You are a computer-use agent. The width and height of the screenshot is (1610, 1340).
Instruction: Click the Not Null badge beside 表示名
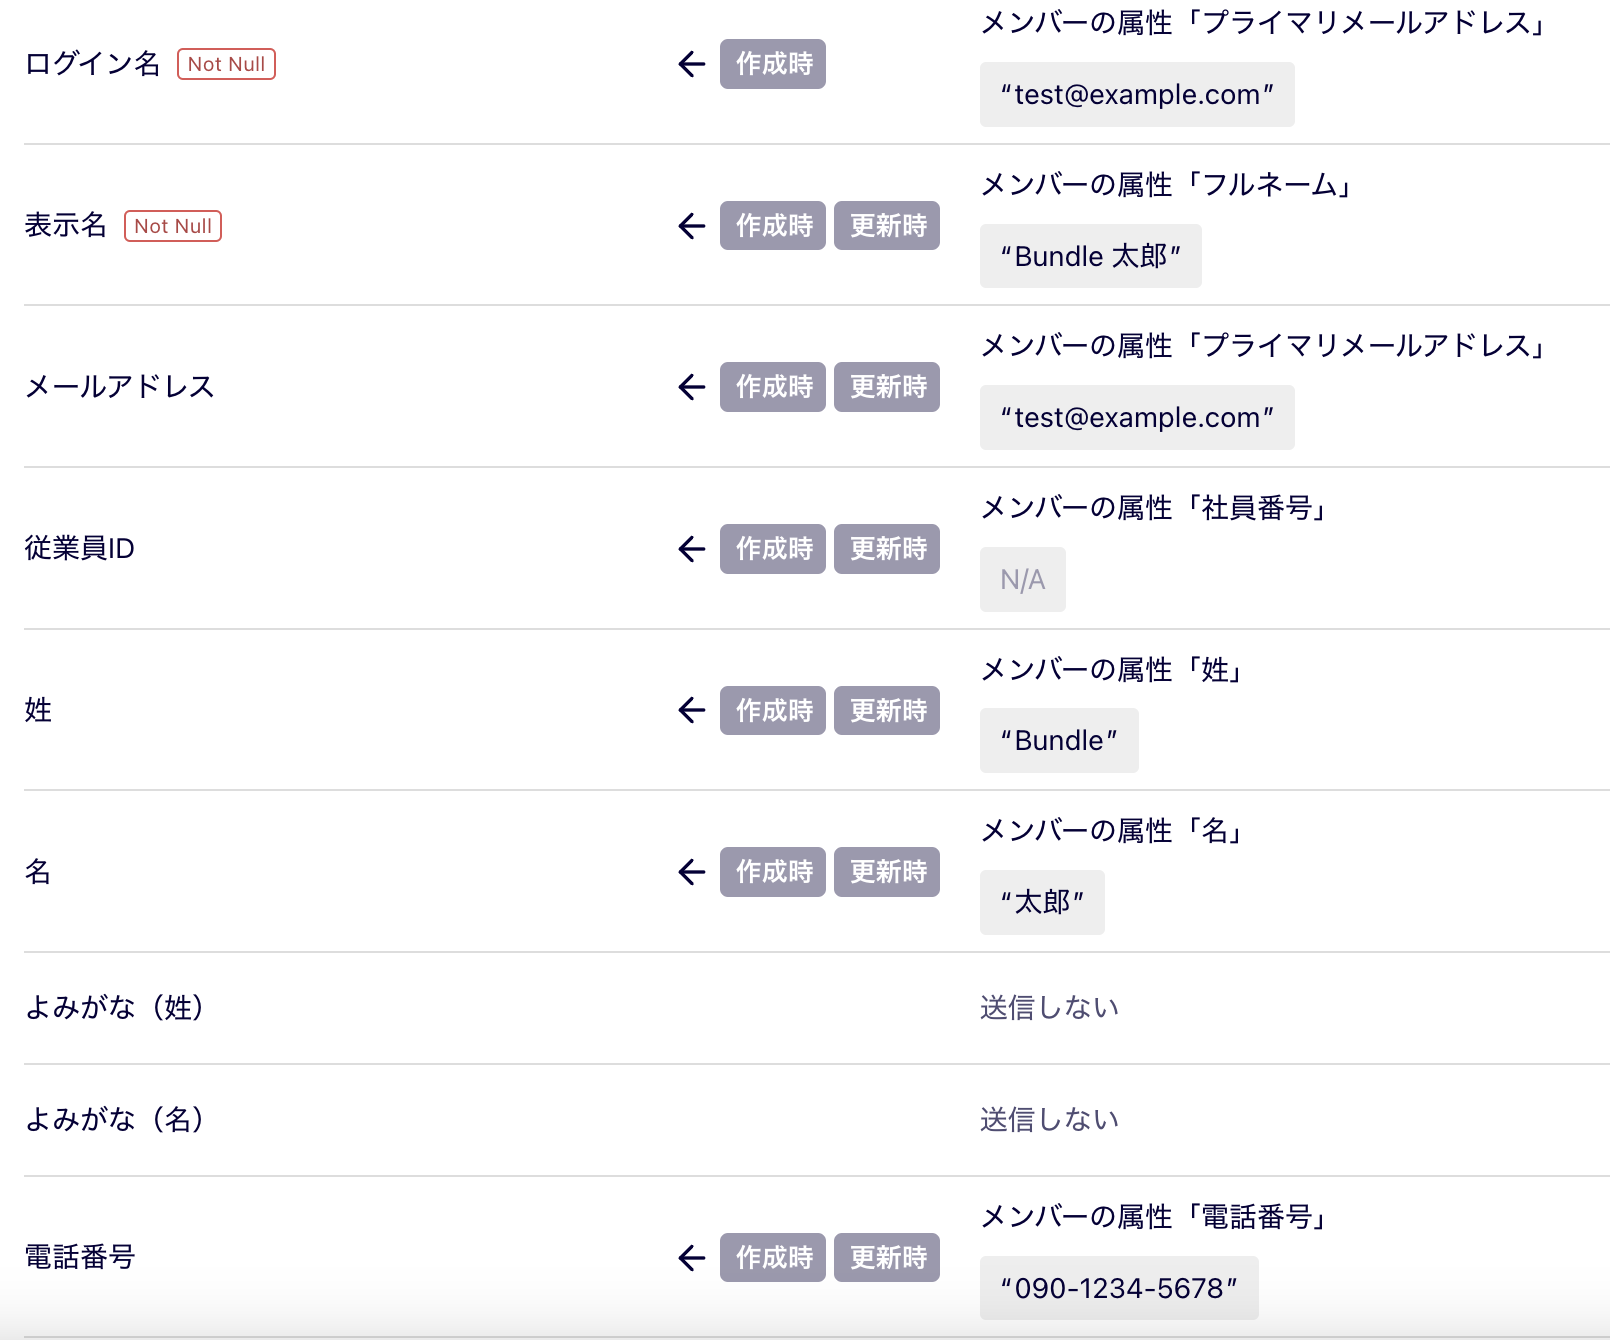[x=173, y=226]
